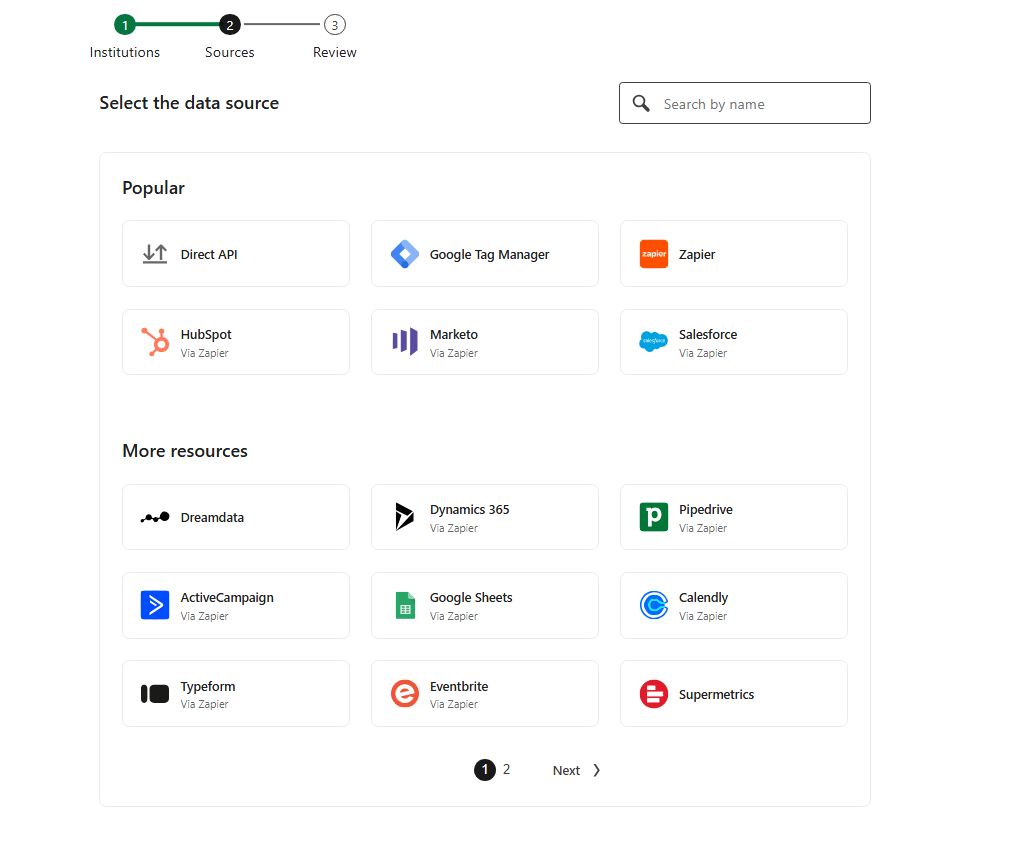The height and width of the screenshot is (850, 1024).
Task: Click the Institutions step label
Action: coord(125,52)
